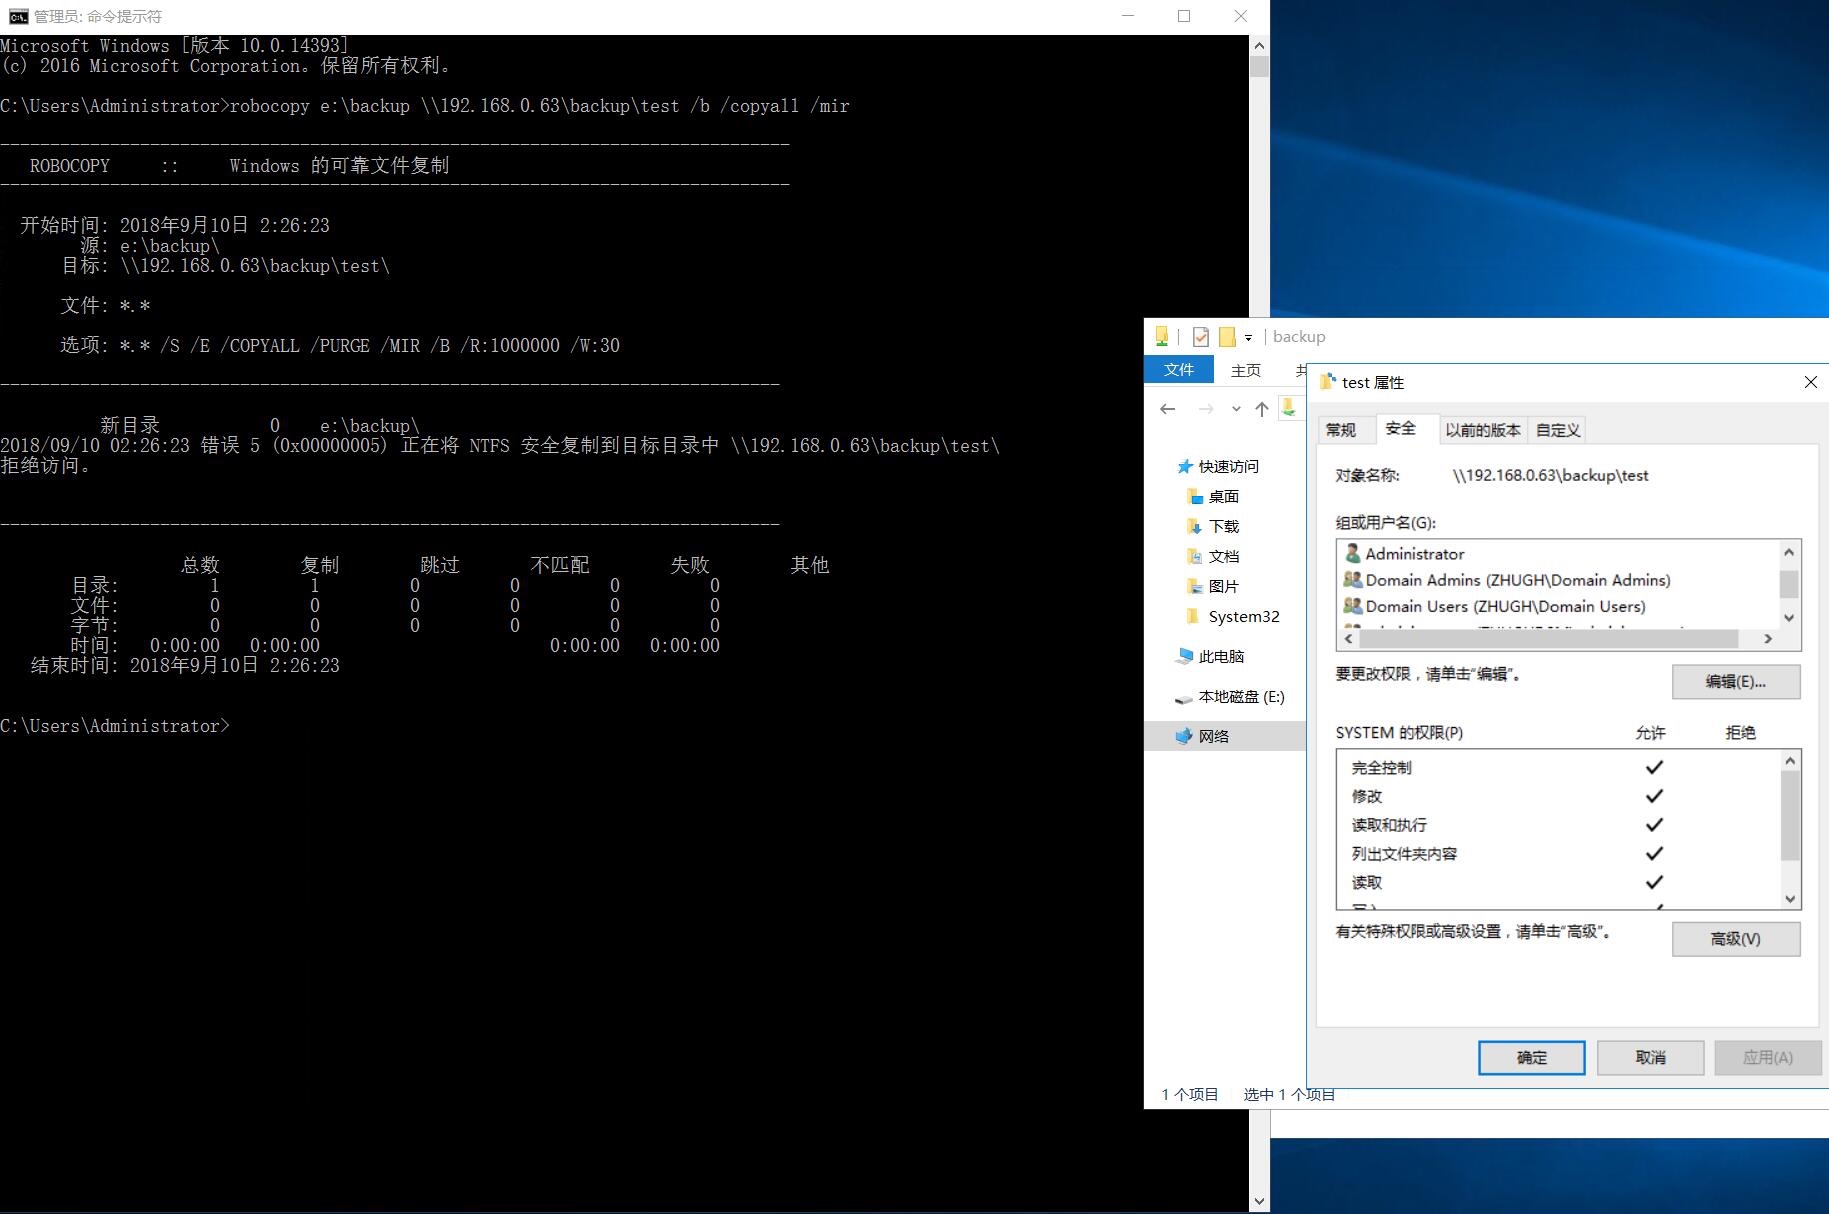
Task: Close the test 属性 dialog
Action: pyautogui.click(x=1810, y=382)
